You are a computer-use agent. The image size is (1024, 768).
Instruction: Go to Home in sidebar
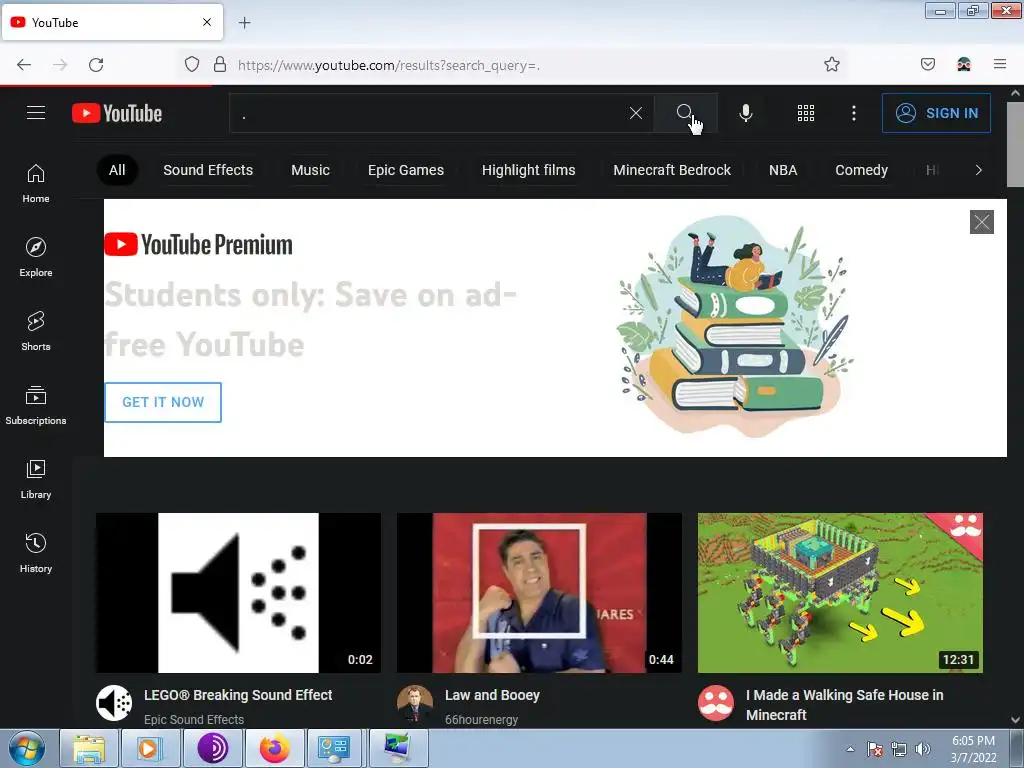coord(36,184)
